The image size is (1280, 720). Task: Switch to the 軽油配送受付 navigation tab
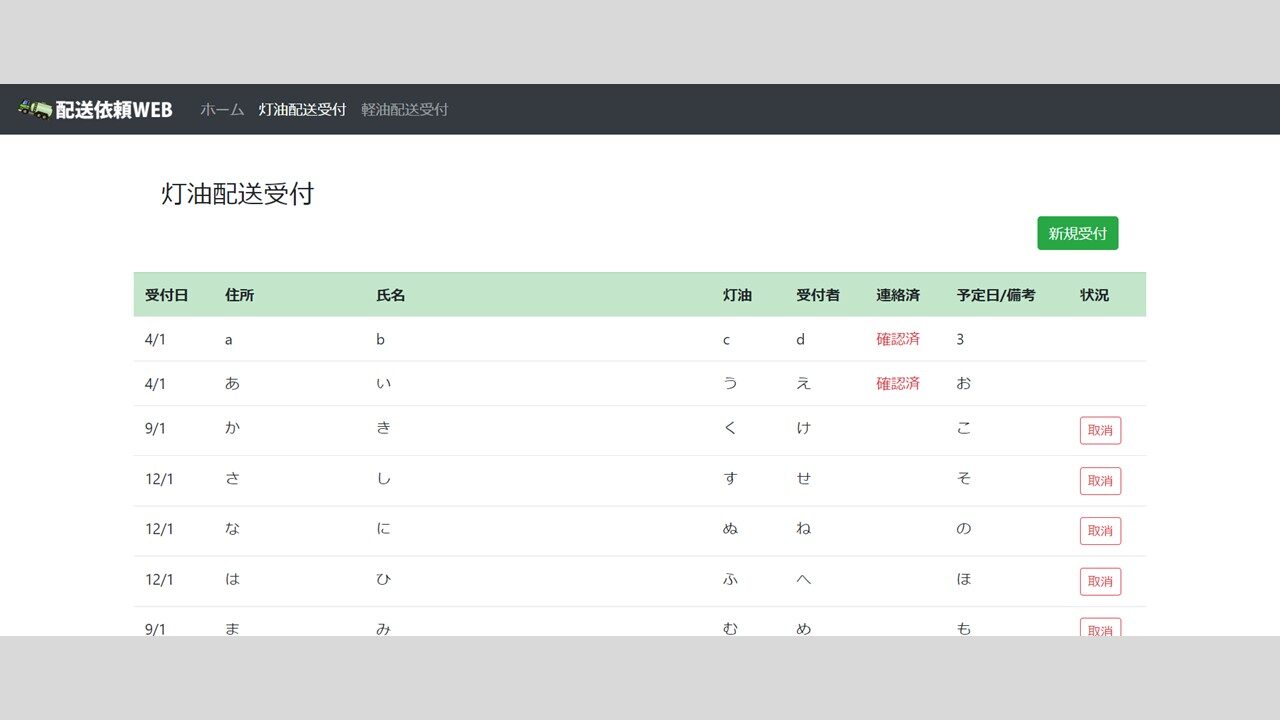click(405, 110)
